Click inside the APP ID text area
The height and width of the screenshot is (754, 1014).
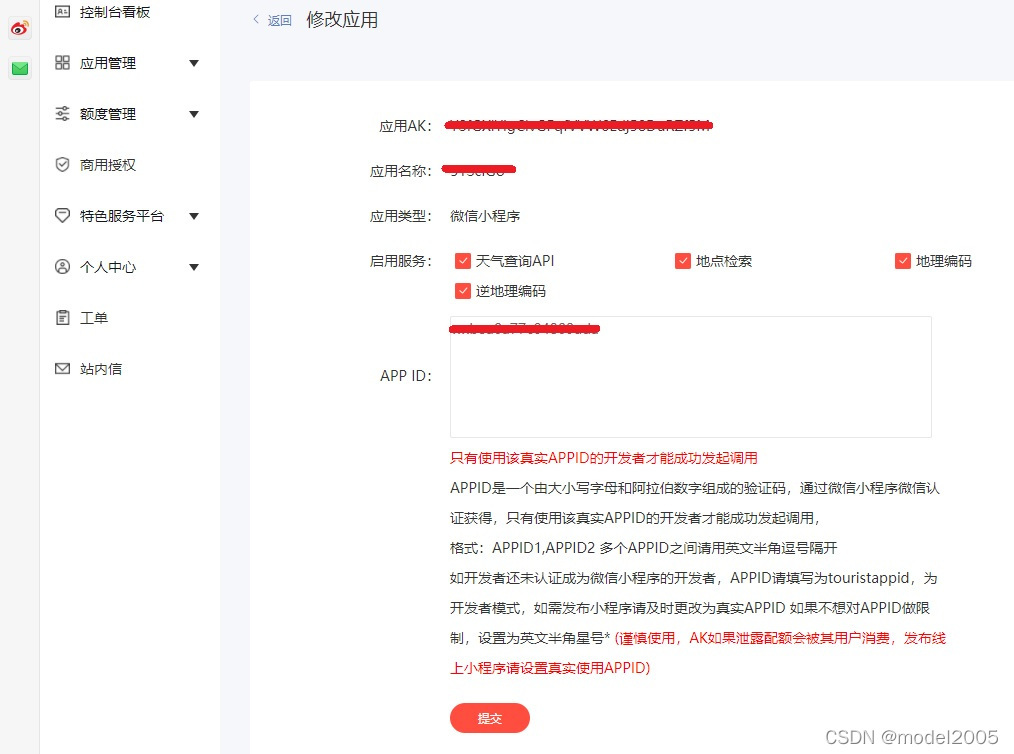691,377
